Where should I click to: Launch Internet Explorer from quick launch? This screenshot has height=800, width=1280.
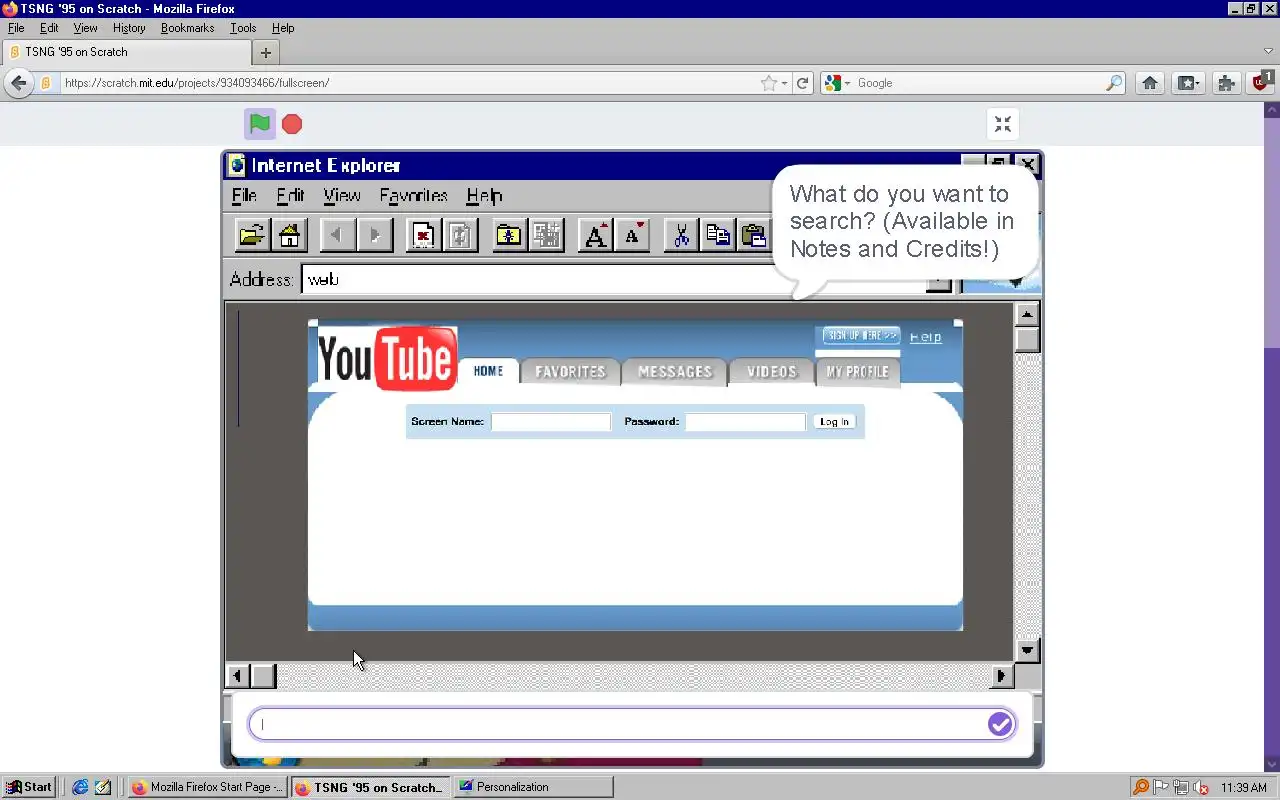81,787
